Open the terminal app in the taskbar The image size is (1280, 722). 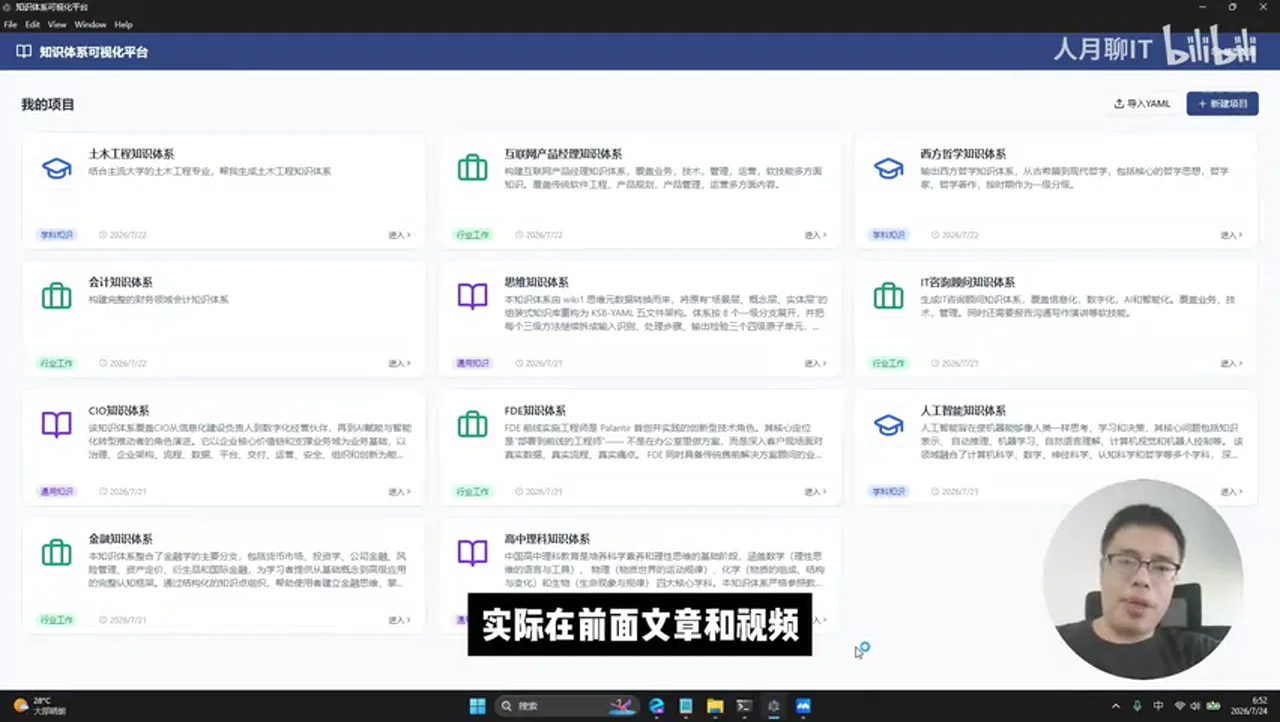(744, 706)
